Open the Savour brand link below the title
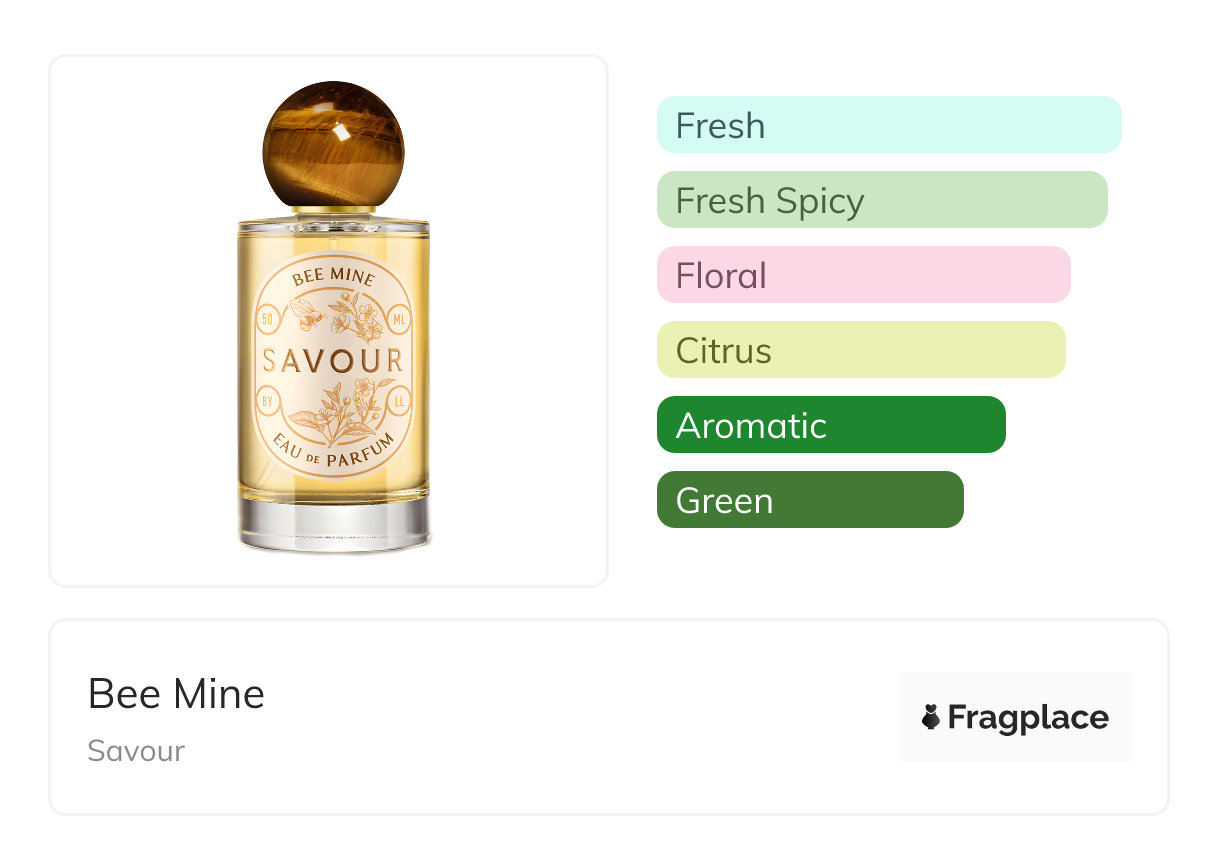This screenshot has height=864, width=1218. pos(136,751)
